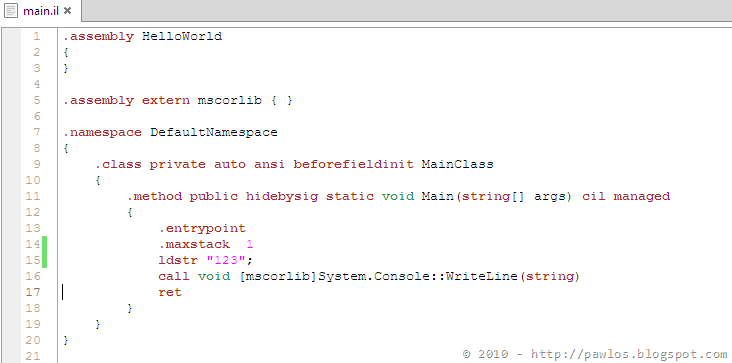Click the main.il file document icon
The height and width of the screenshot is (363, 732).
tap(11, 10)
